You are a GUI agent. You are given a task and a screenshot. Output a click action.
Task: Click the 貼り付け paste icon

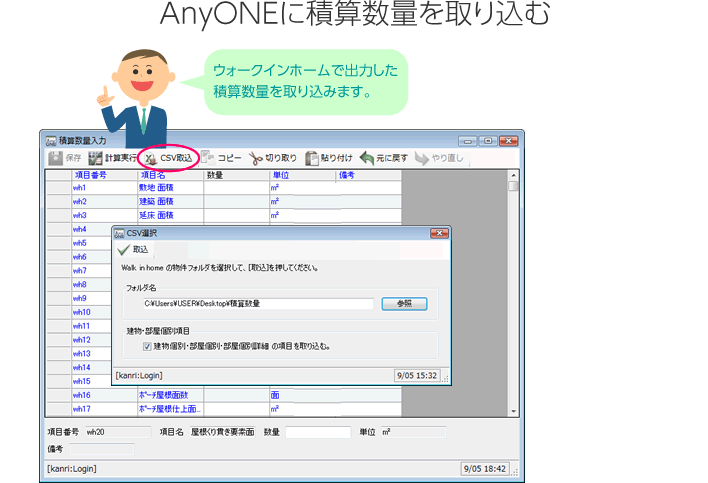[x=312, y=158]
